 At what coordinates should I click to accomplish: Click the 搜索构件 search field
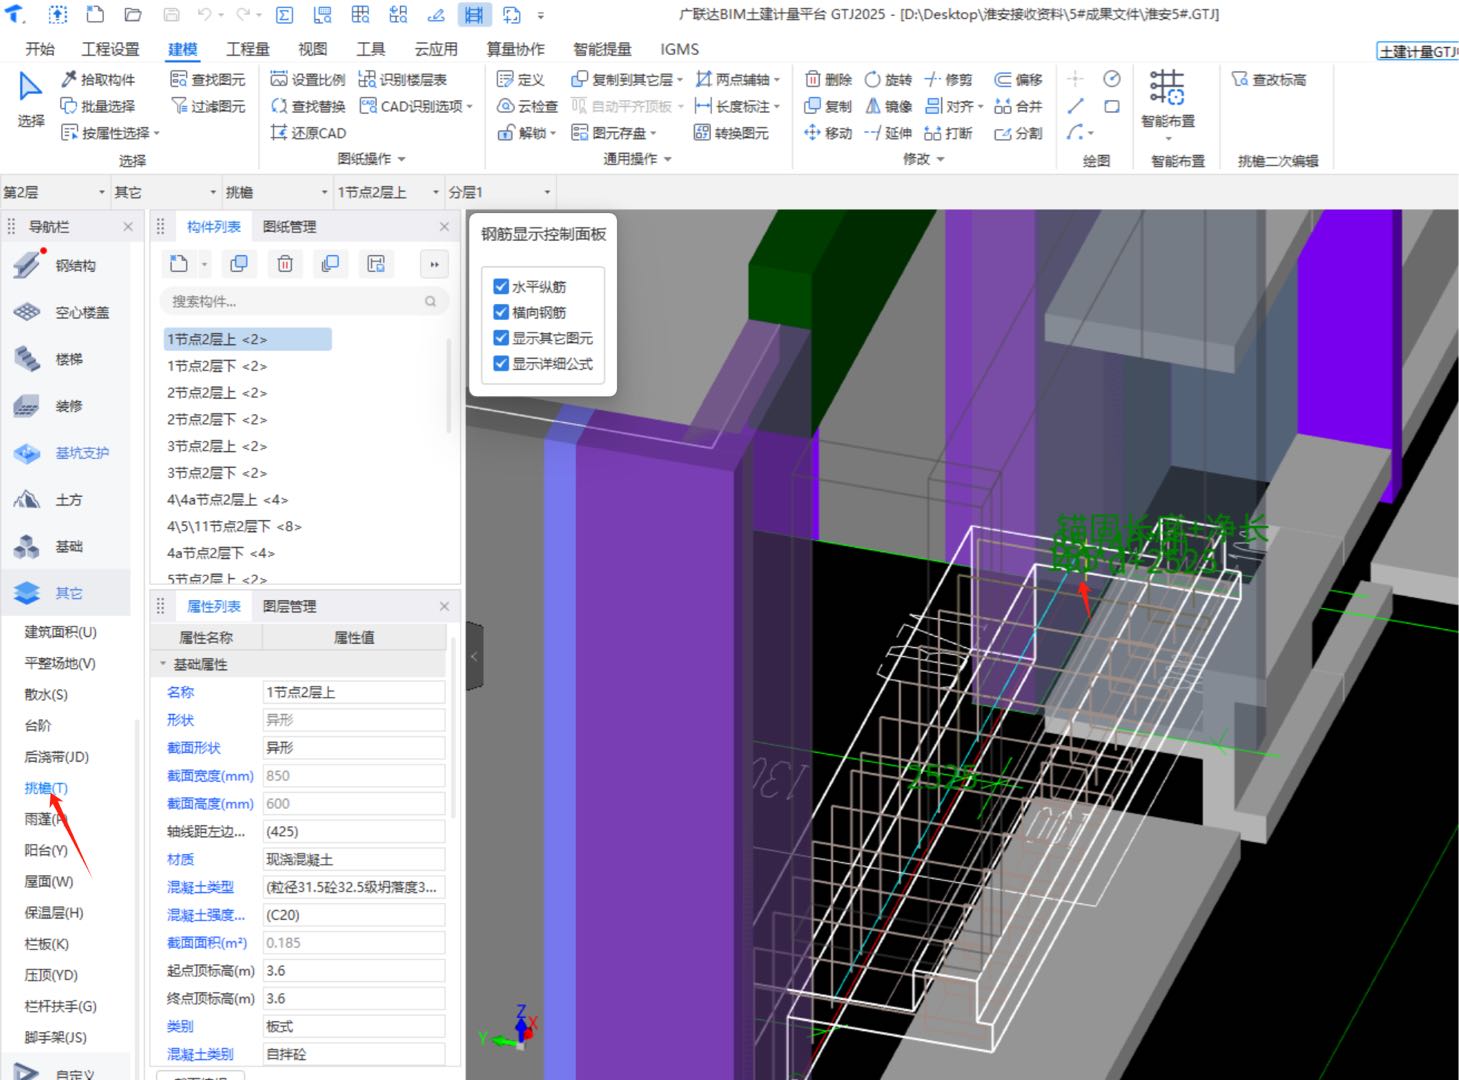click(304, 301)
